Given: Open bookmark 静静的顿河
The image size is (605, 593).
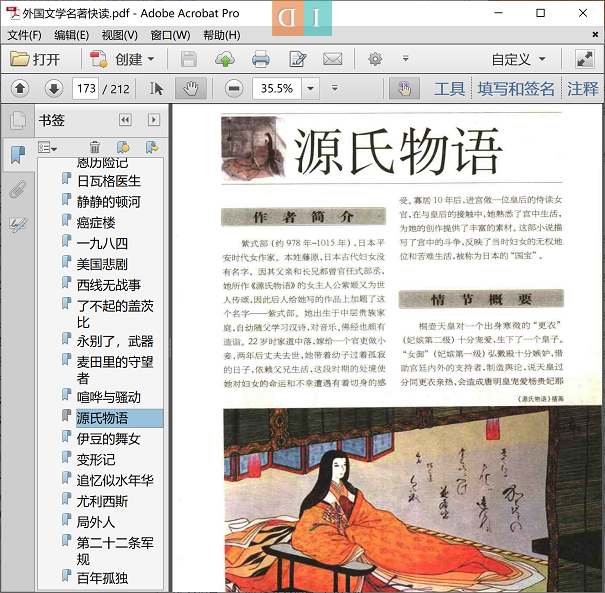Looking at the screenshot, I should 108,202.
